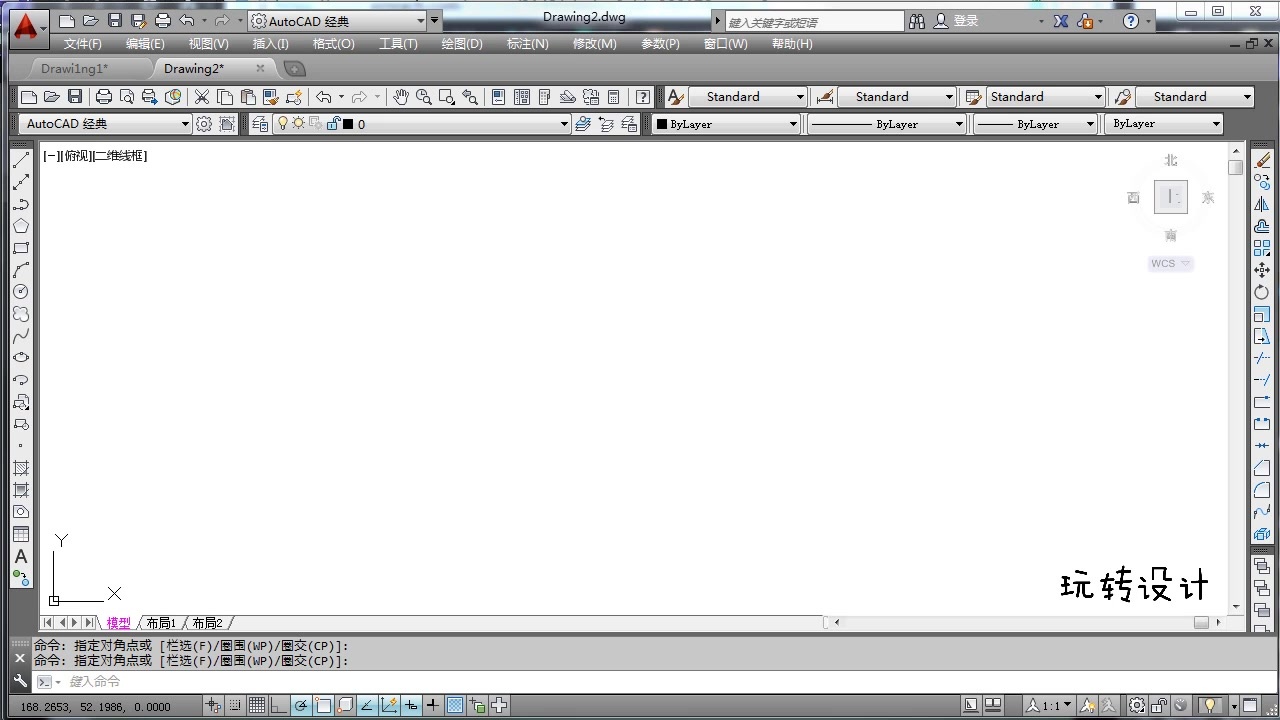The width and height of the screenshot is (1280, 720).
Task: Toggle Quick Properties in status bar
Action: point(477,706)
